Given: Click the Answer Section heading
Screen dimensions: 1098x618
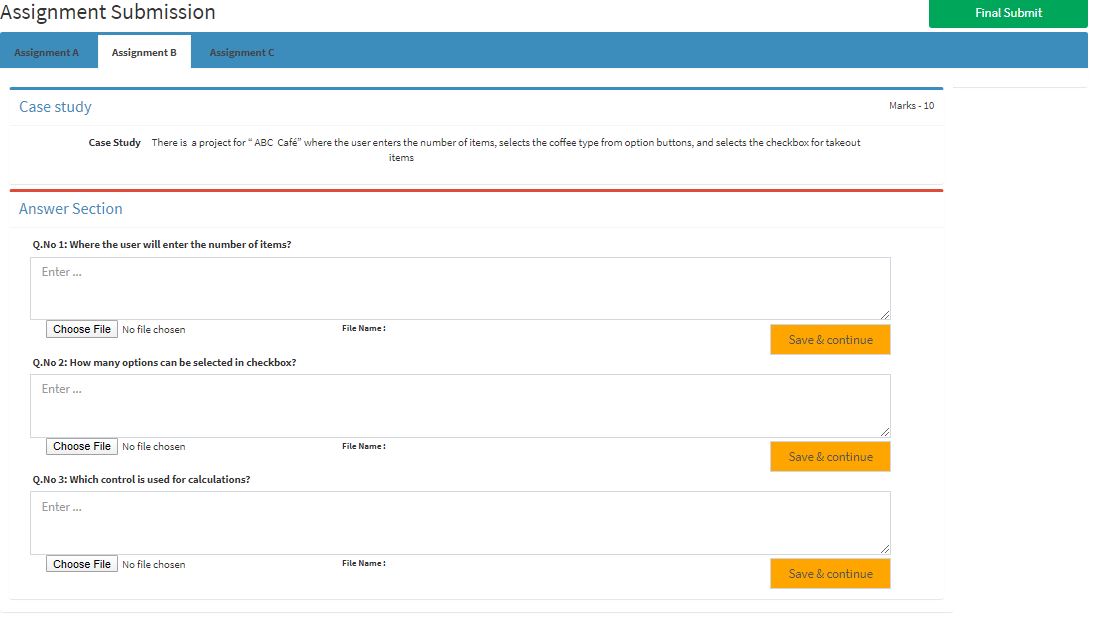Looking at the screenshot, I should pyautogui.click(x=71, y=209).
